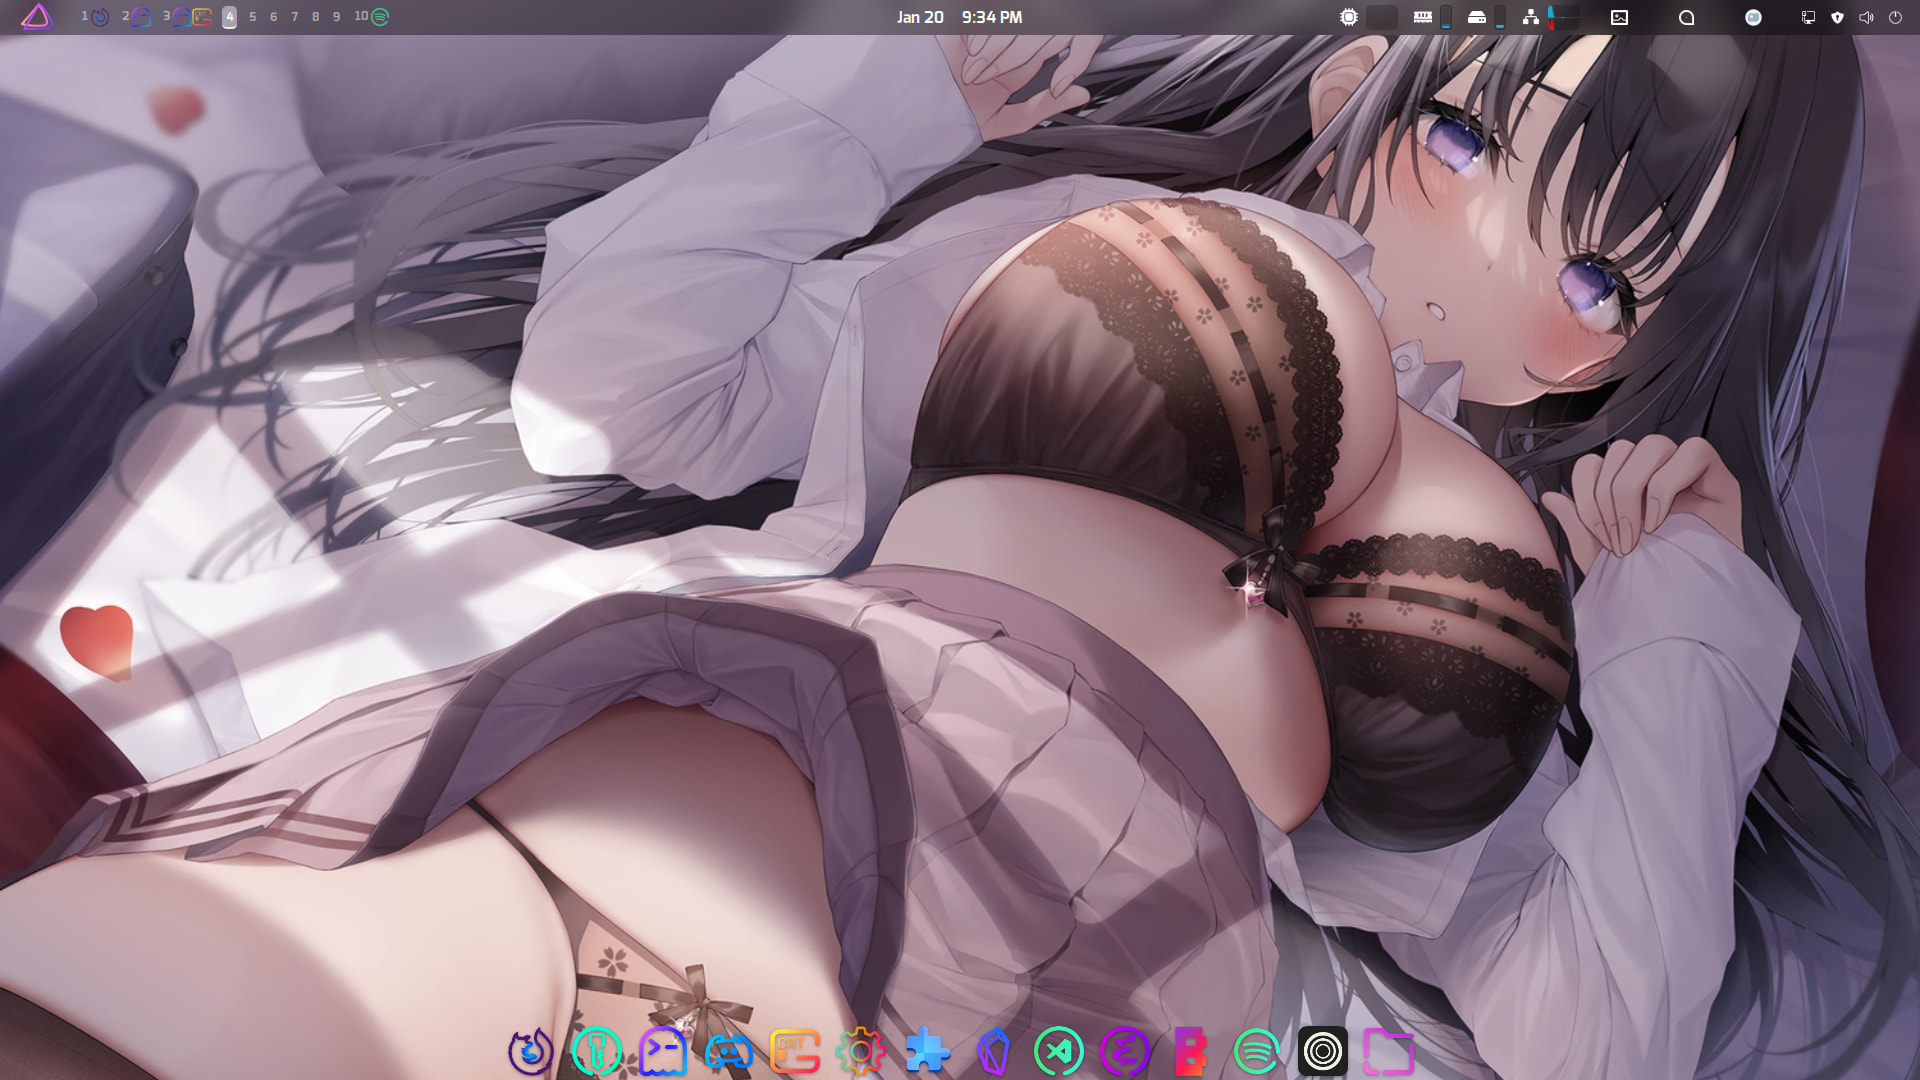Image resolution: width=1920 pixels, height=1080 pixels.
Task: Open the wallpaper picture icon in panel
Action: tap(1619, 17)
